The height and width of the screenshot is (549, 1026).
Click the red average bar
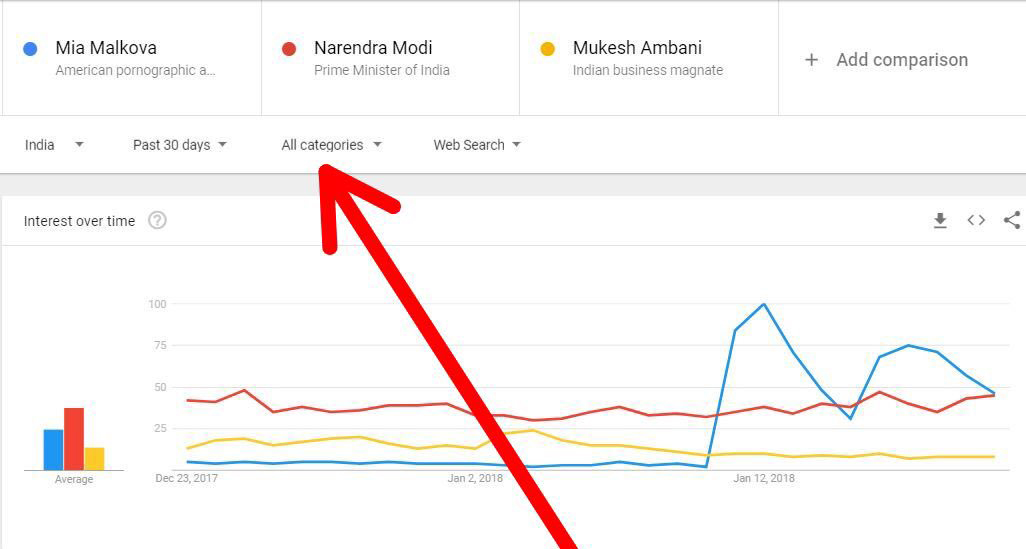74,439
